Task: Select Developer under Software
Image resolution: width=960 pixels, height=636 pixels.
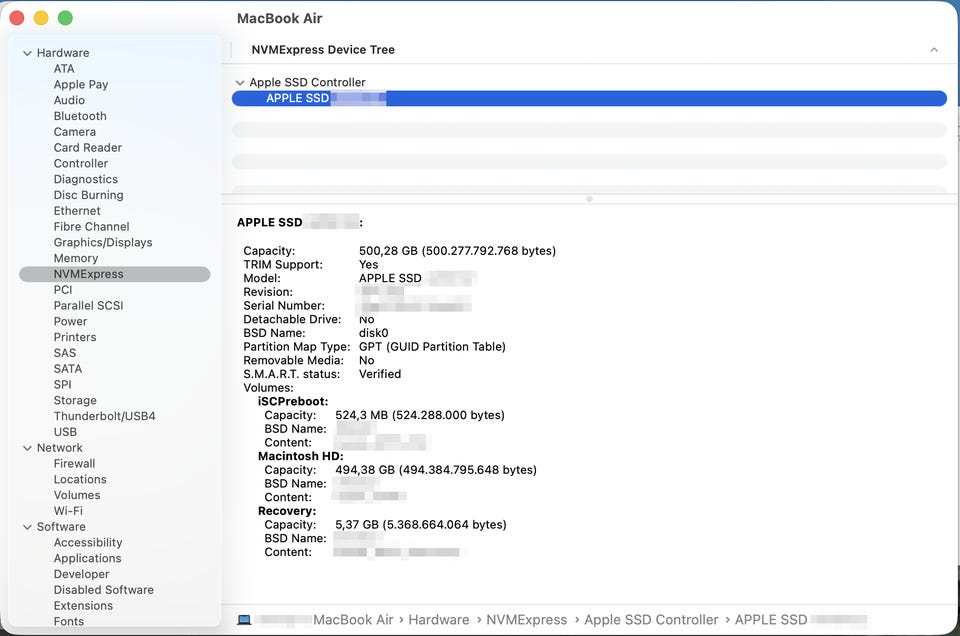Action: coord(81,574)
